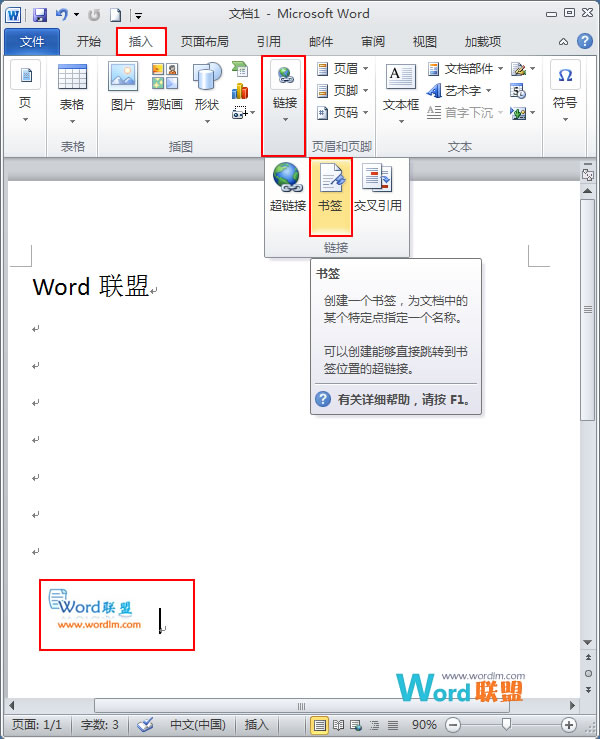600x739 pixels.
Task: Switch to Print Layout view button
Action: (x=320, y=725)
